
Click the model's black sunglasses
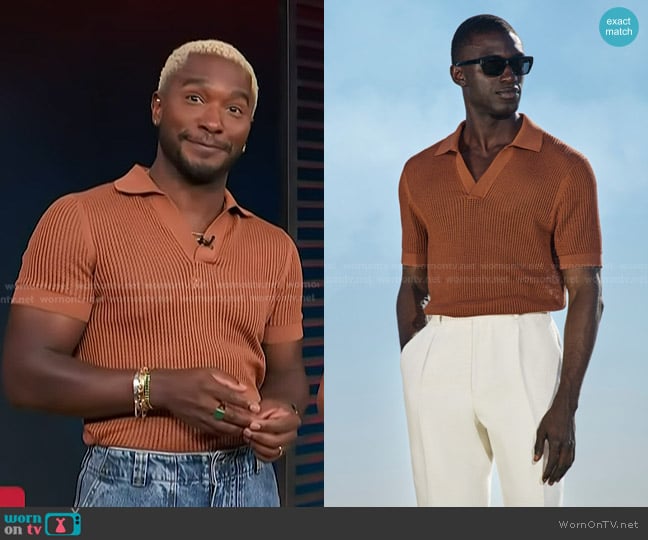[495, 65]
